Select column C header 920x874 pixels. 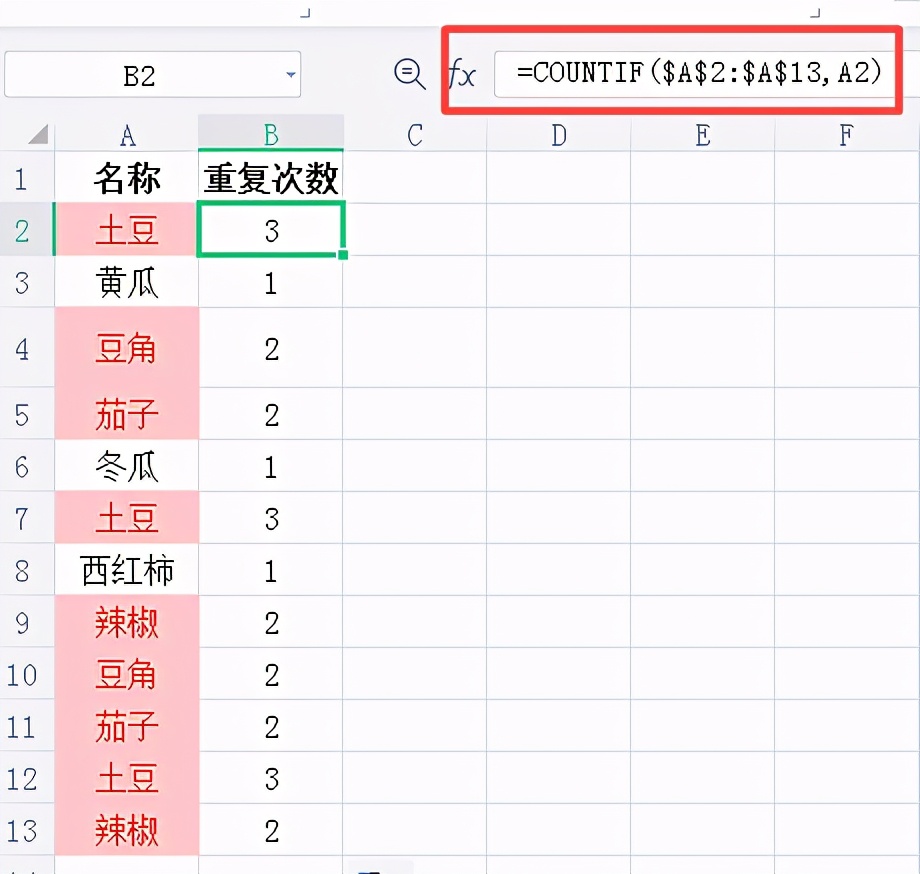click(415, 135)
